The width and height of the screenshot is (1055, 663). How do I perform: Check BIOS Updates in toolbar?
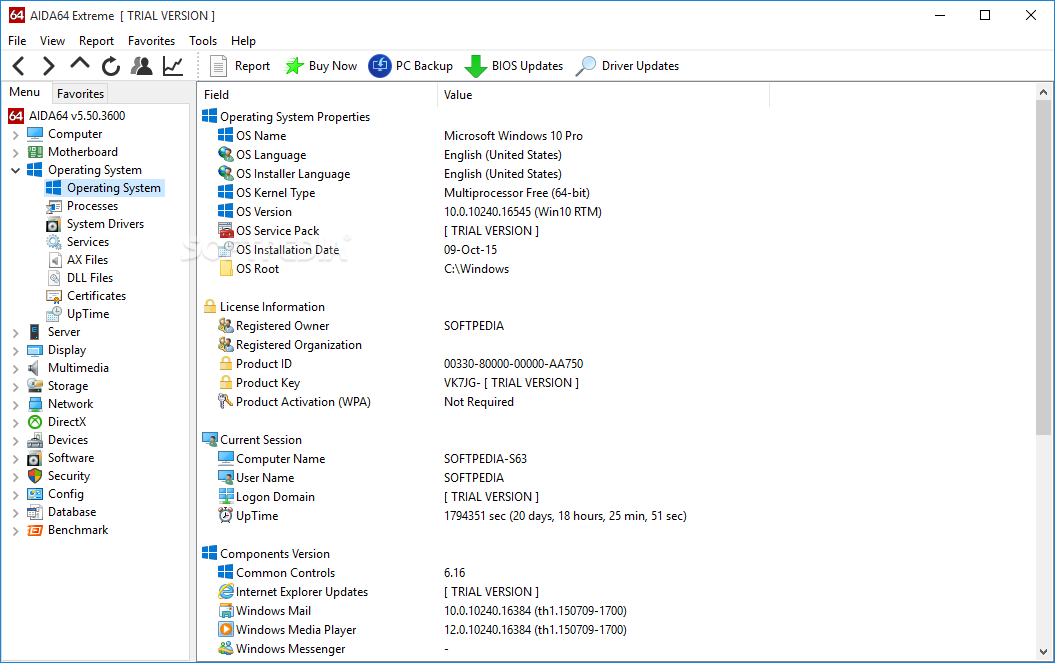[x=514, y=66]
